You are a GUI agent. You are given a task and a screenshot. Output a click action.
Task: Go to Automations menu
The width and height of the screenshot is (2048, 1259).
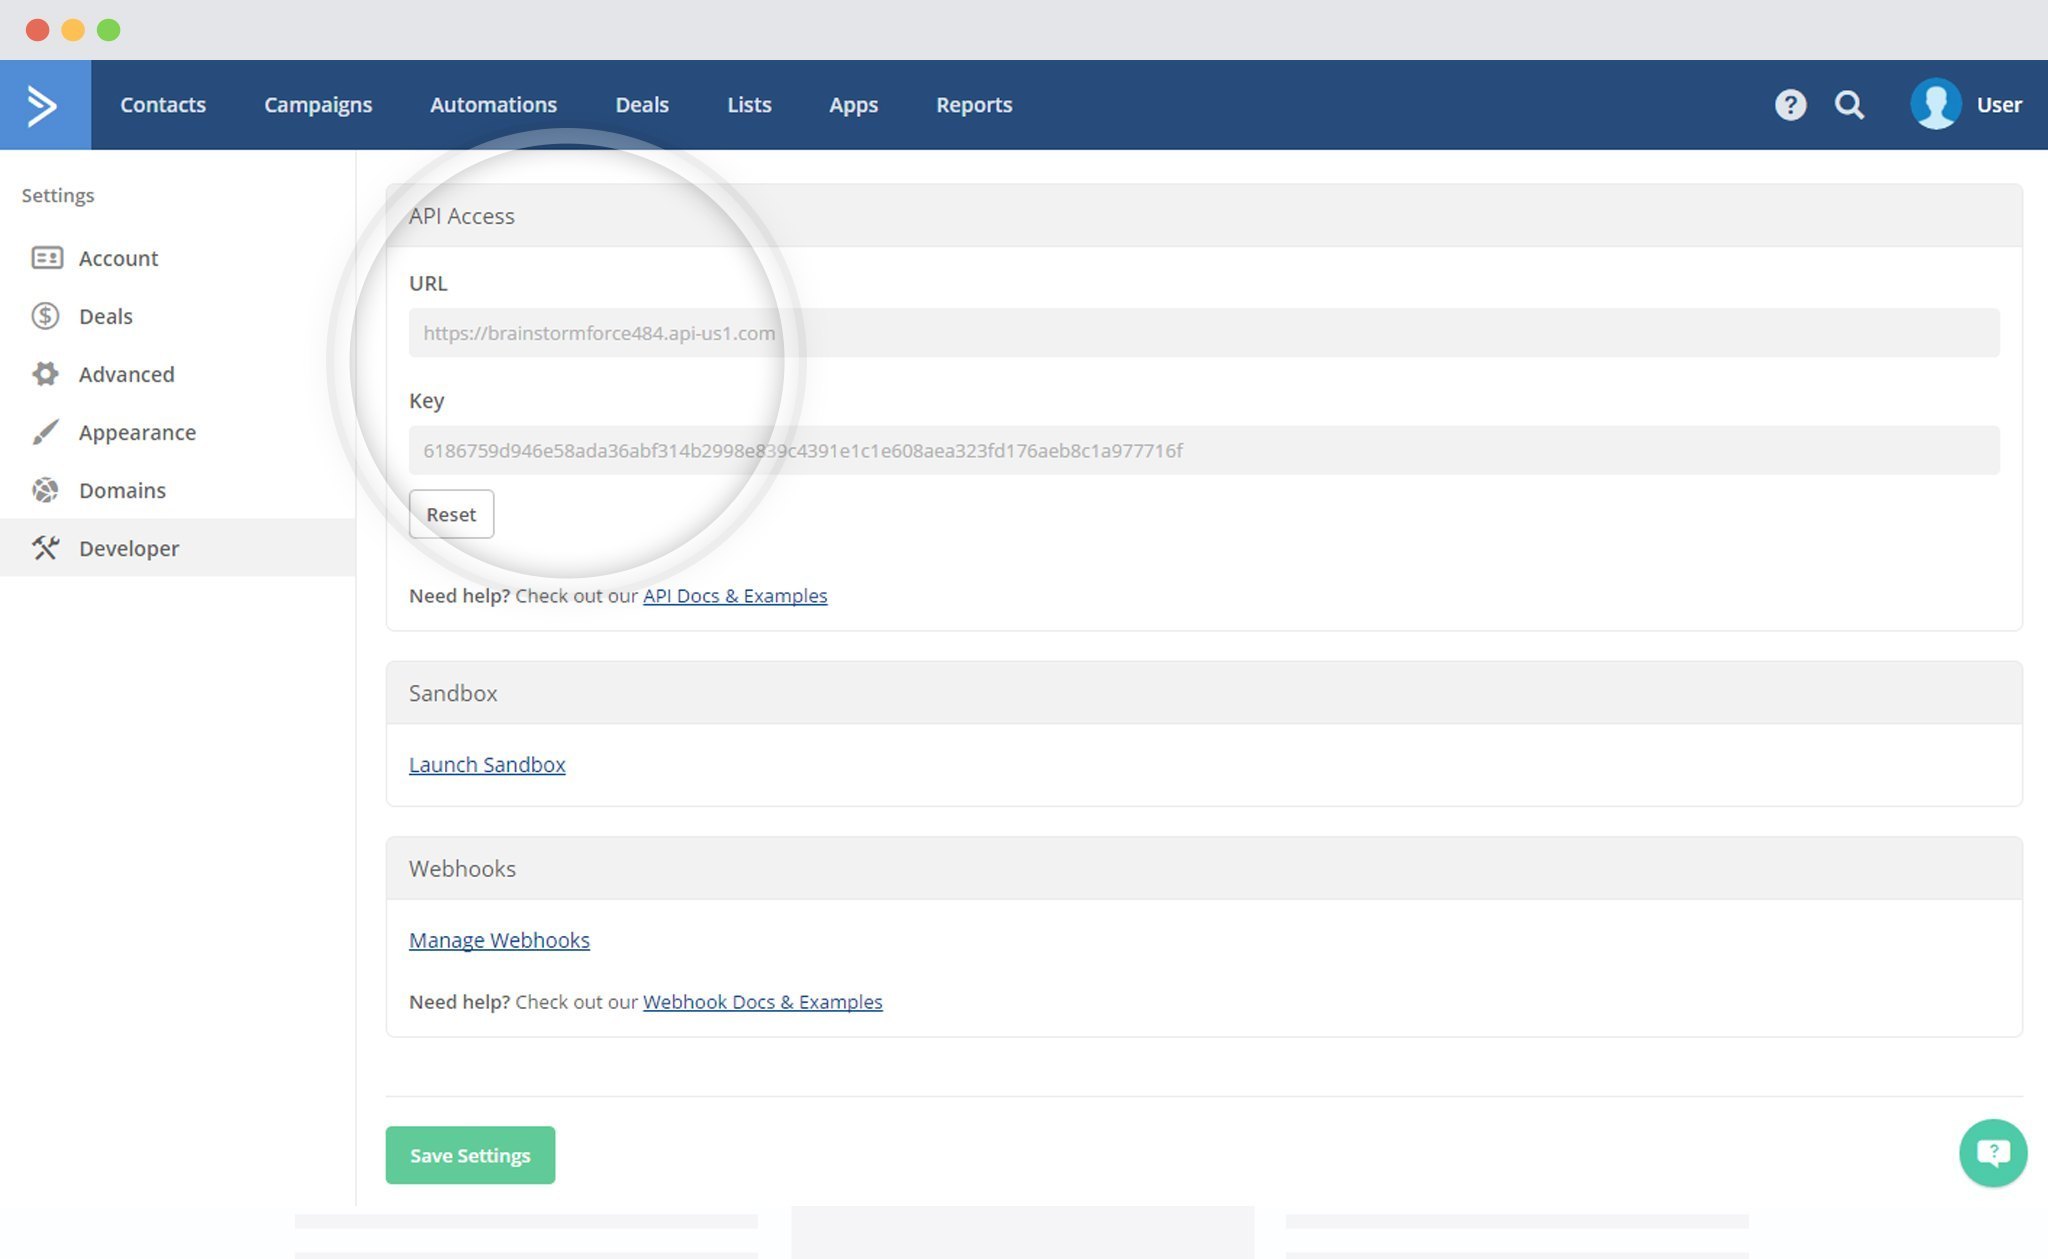(x=493, y=105)
